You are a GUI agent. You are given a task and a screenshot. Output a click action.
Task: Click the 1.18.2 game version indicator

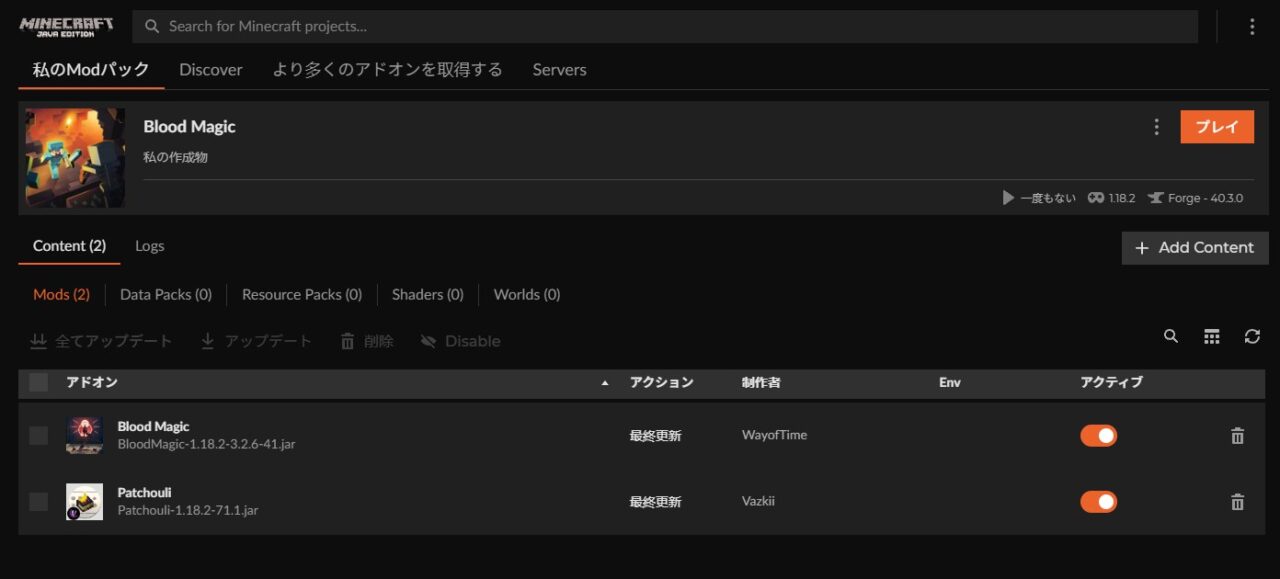click(1111, 198)
